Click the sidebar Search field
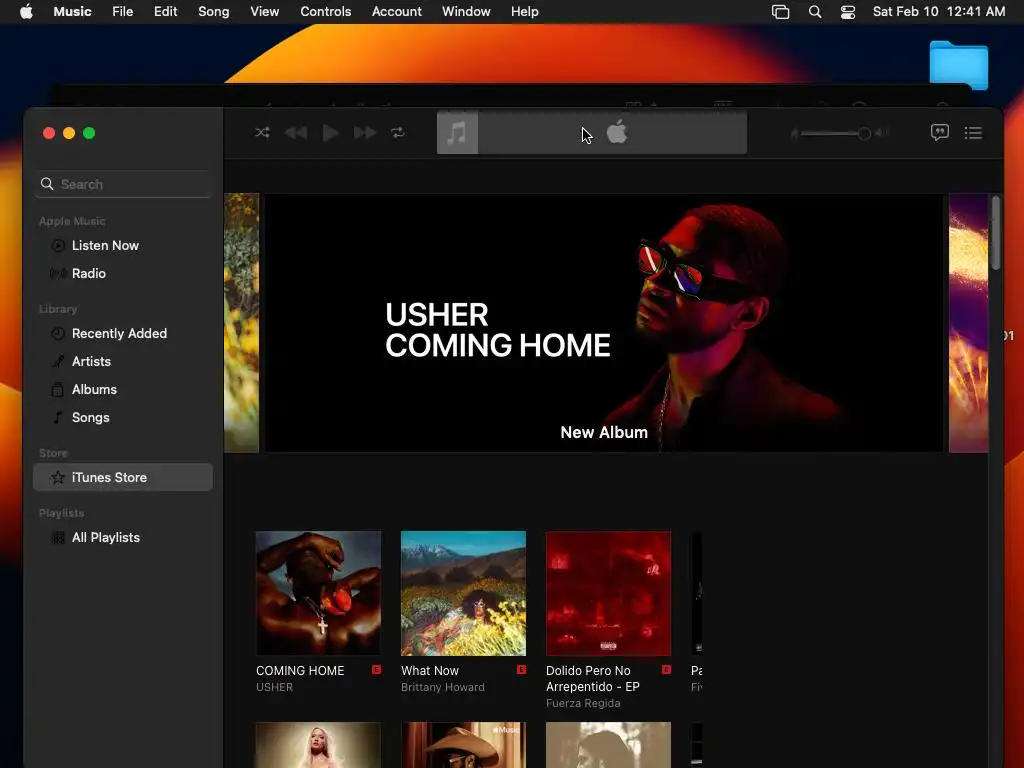 (123, 184)
